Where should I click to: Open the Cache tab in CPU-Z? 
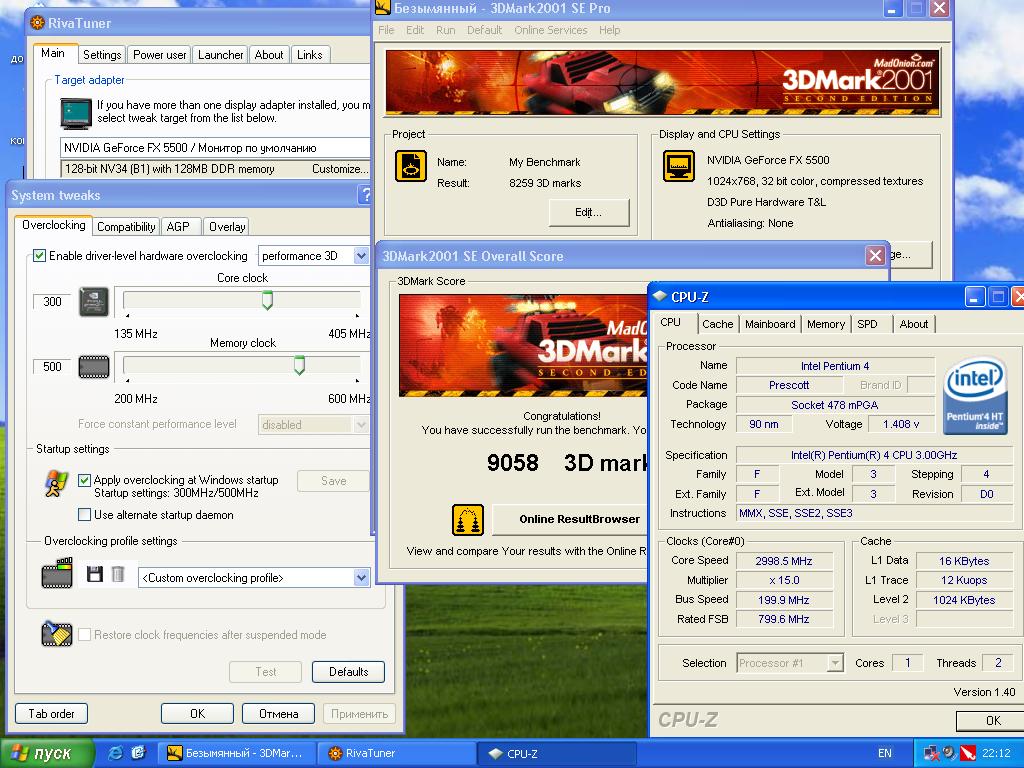coord(718,324)
